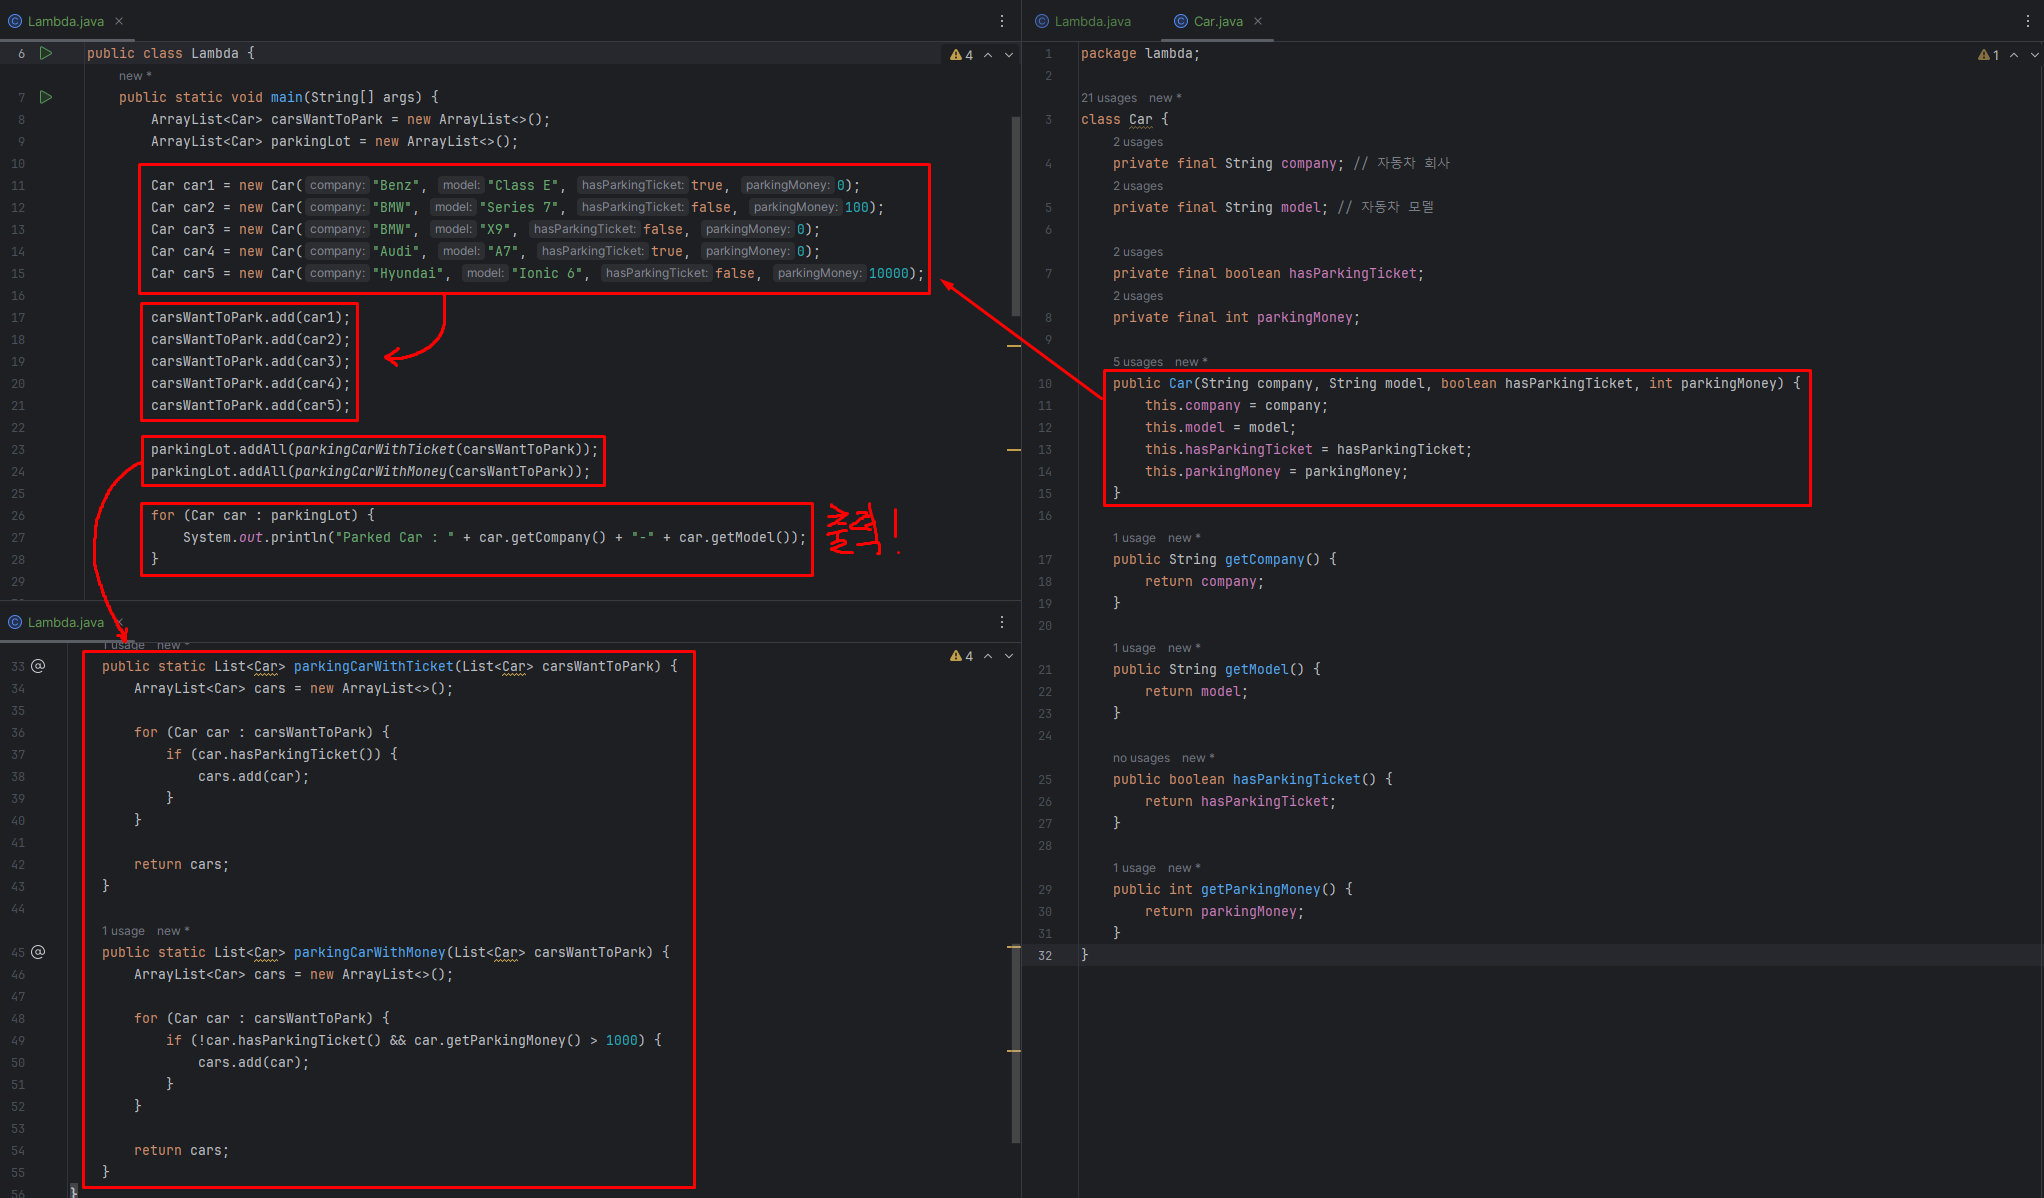The image size is (2044, 1198).
Task: Click the 4 warnings indicator in top Lambda editor
Action: (961, 55)
